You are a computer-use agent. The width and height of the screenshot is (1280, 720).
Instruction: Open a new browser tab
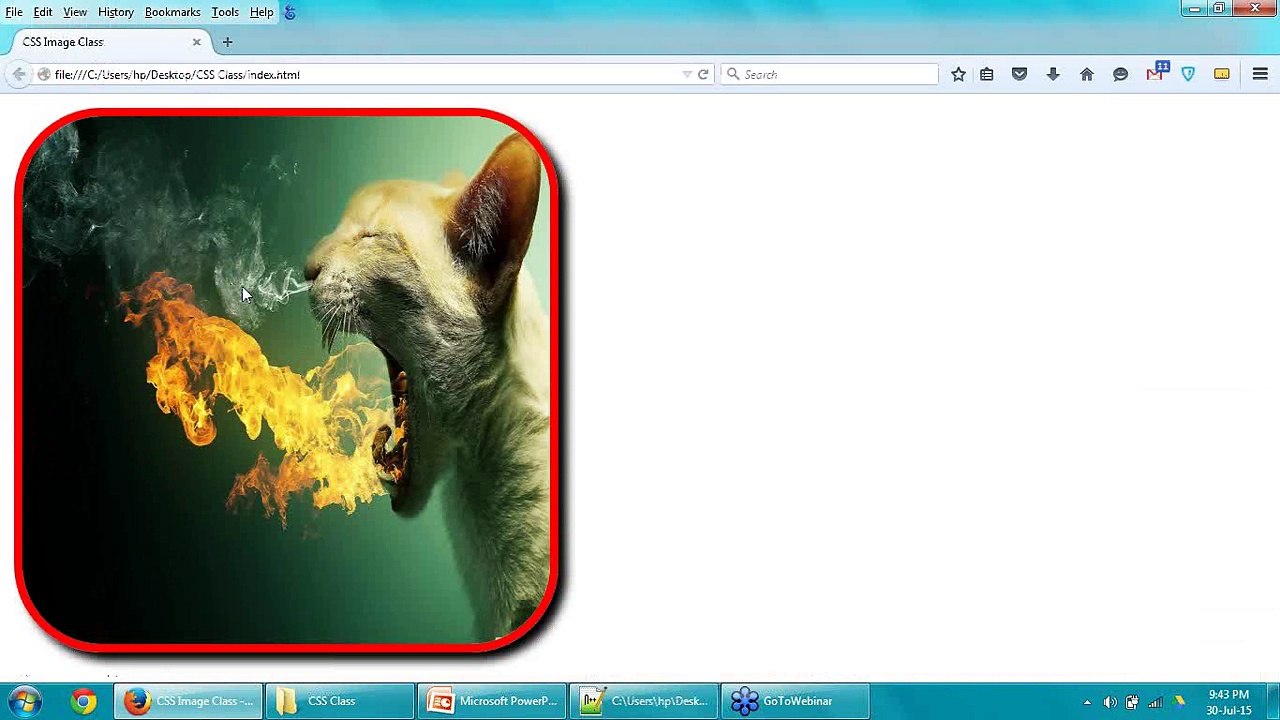227,42
